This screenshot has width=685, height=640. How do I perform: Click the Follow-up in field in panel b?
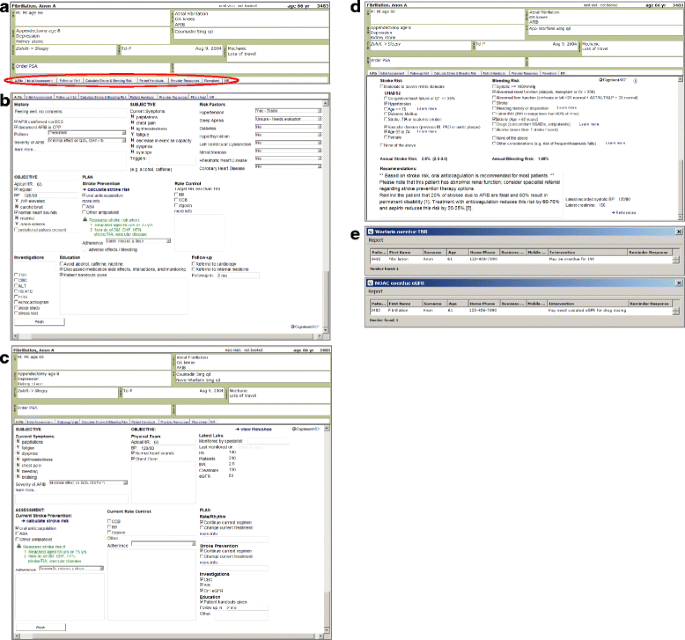click(x=238, y=276)
